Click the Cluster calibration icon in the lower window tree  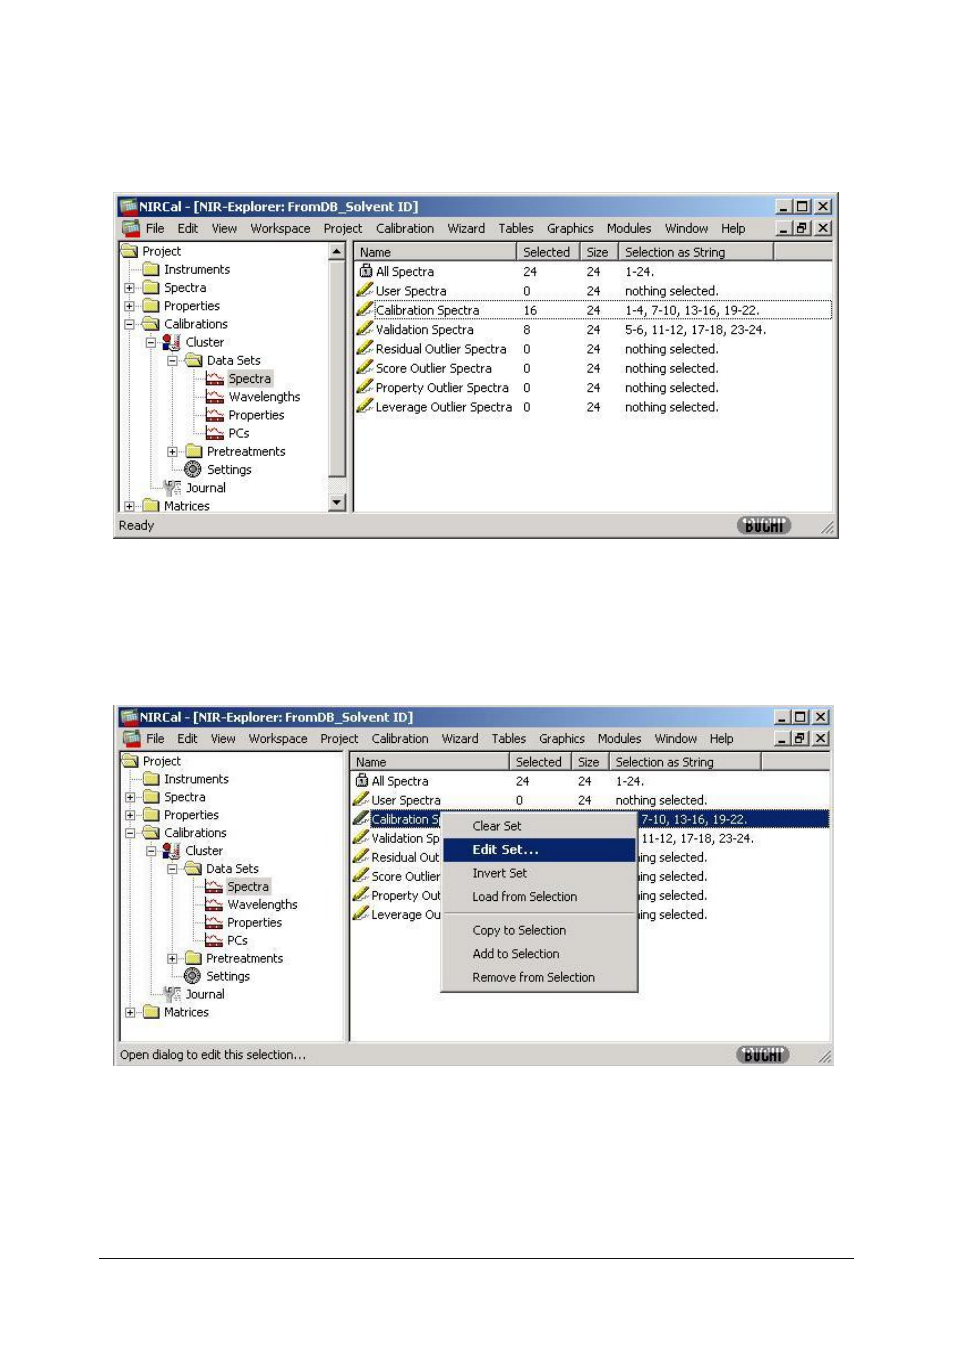(x=171, y=851)
